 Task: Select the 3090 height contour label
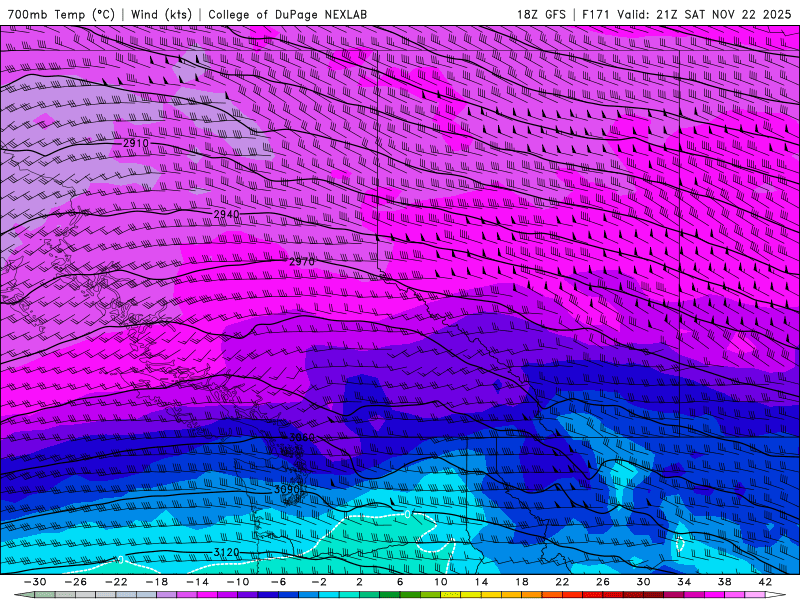(x=287, y=490)
